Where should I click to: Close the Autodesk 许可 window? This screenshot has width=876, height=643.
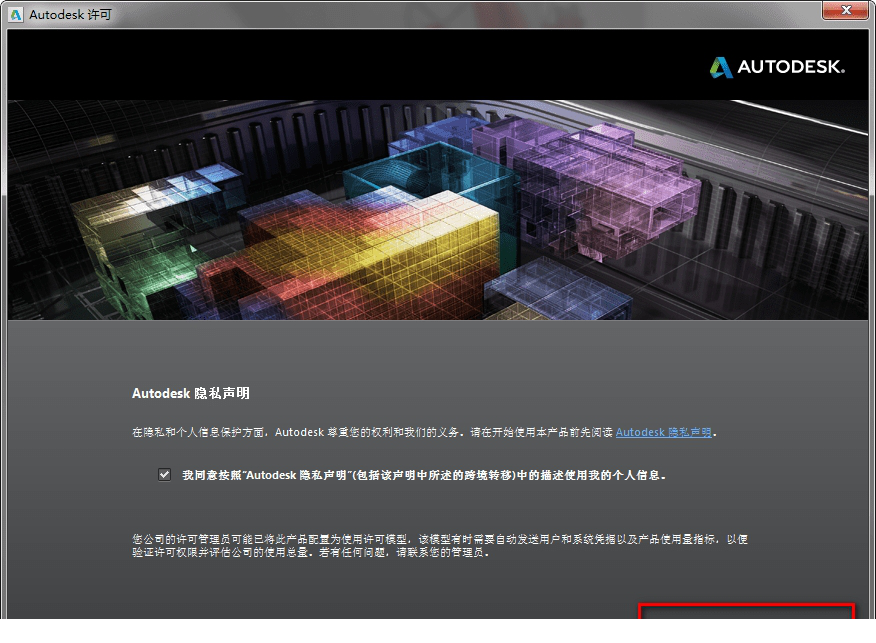tap(845, 10)
